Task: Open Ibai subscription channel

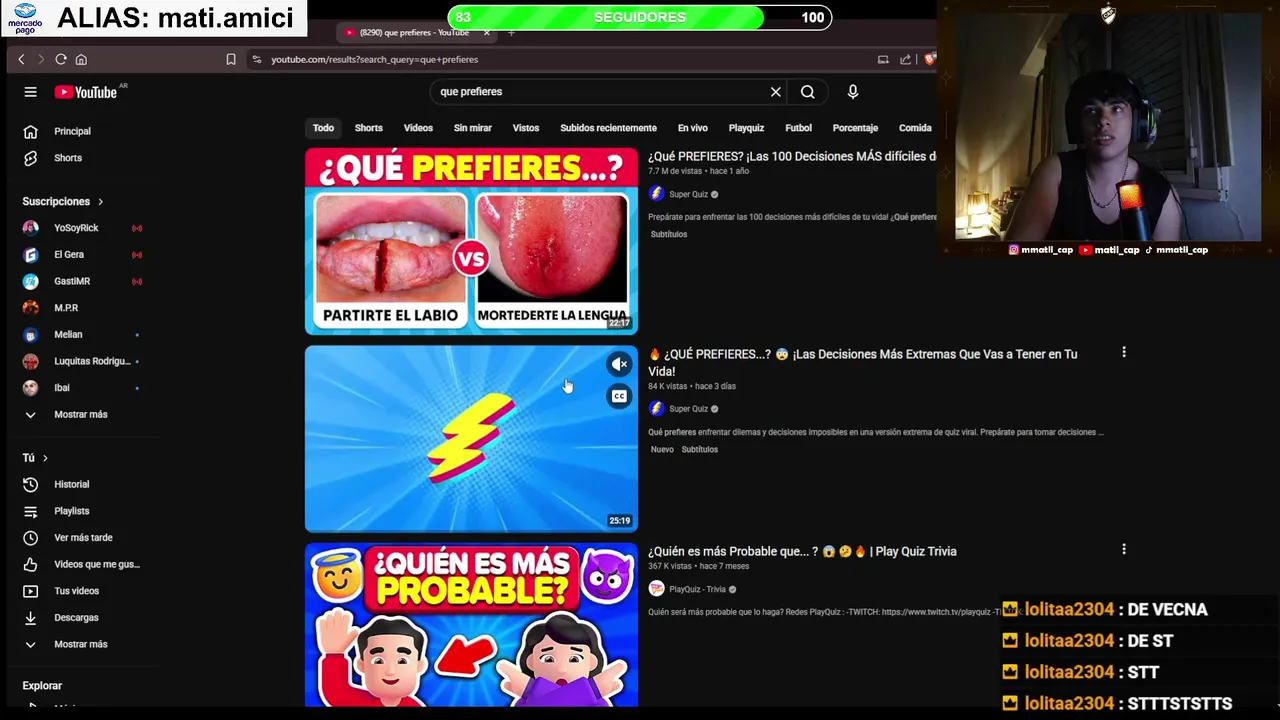Action: click(62, 388)
